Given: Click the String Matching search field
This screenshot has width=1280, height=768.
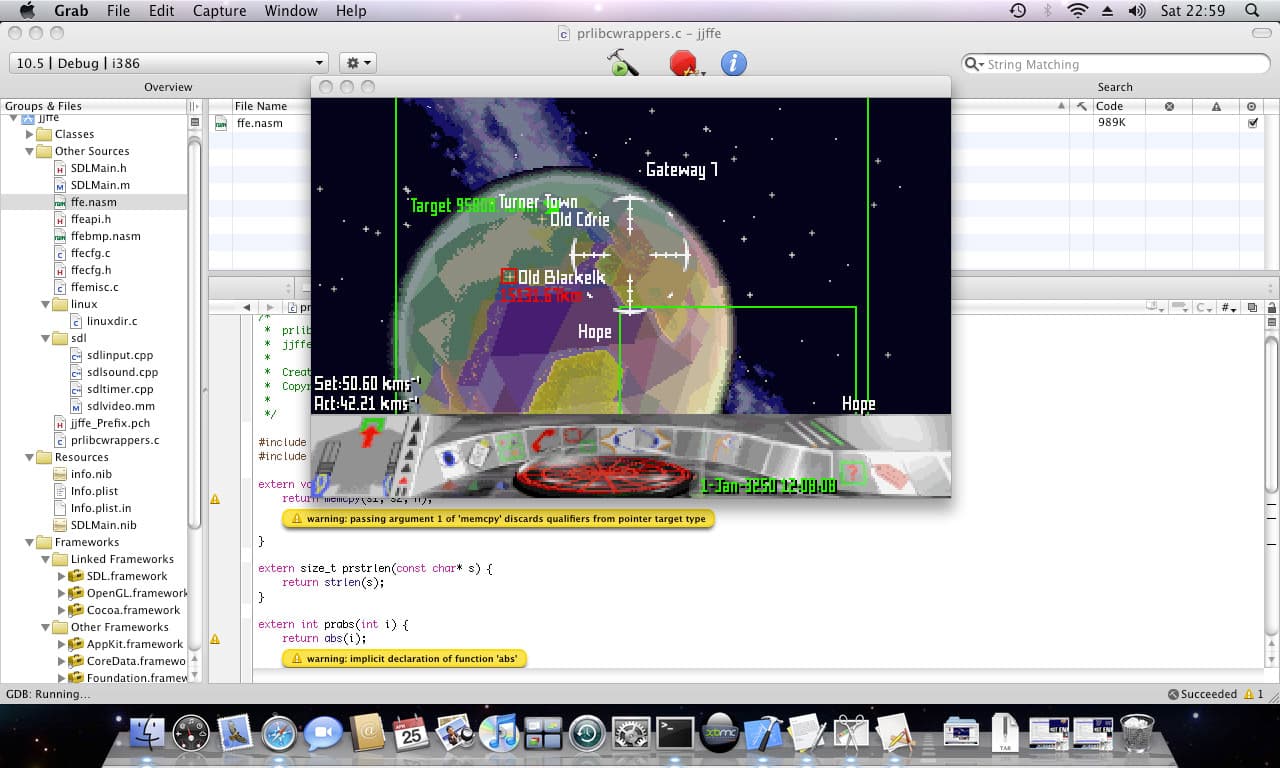Looking at the screenshot, I should [x=1115, y=64].
